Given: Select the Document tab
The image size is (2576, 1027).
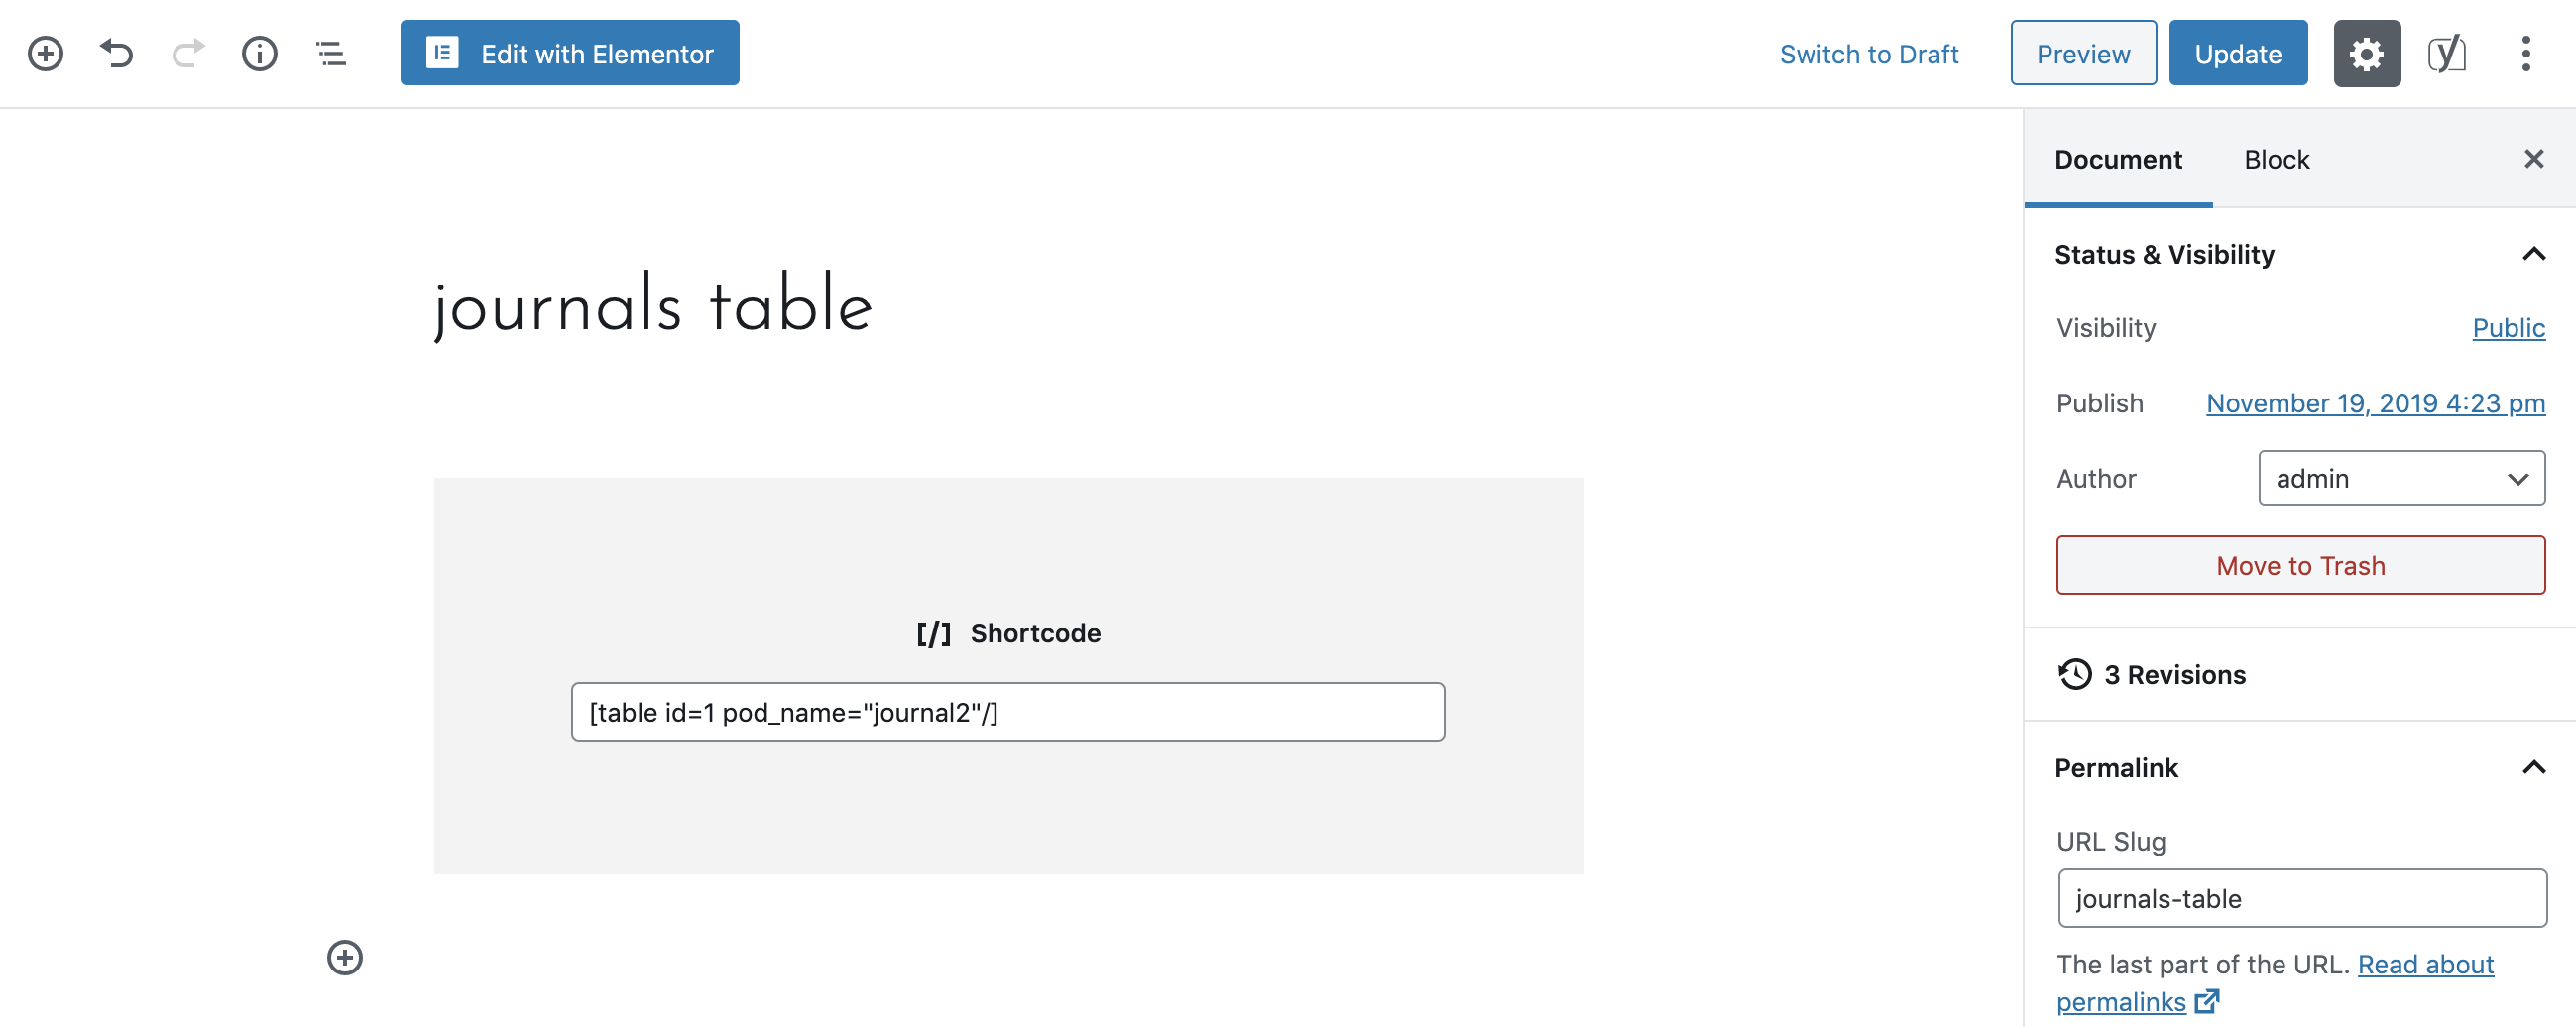Looking at the screenshot, I should [2117, 159].
